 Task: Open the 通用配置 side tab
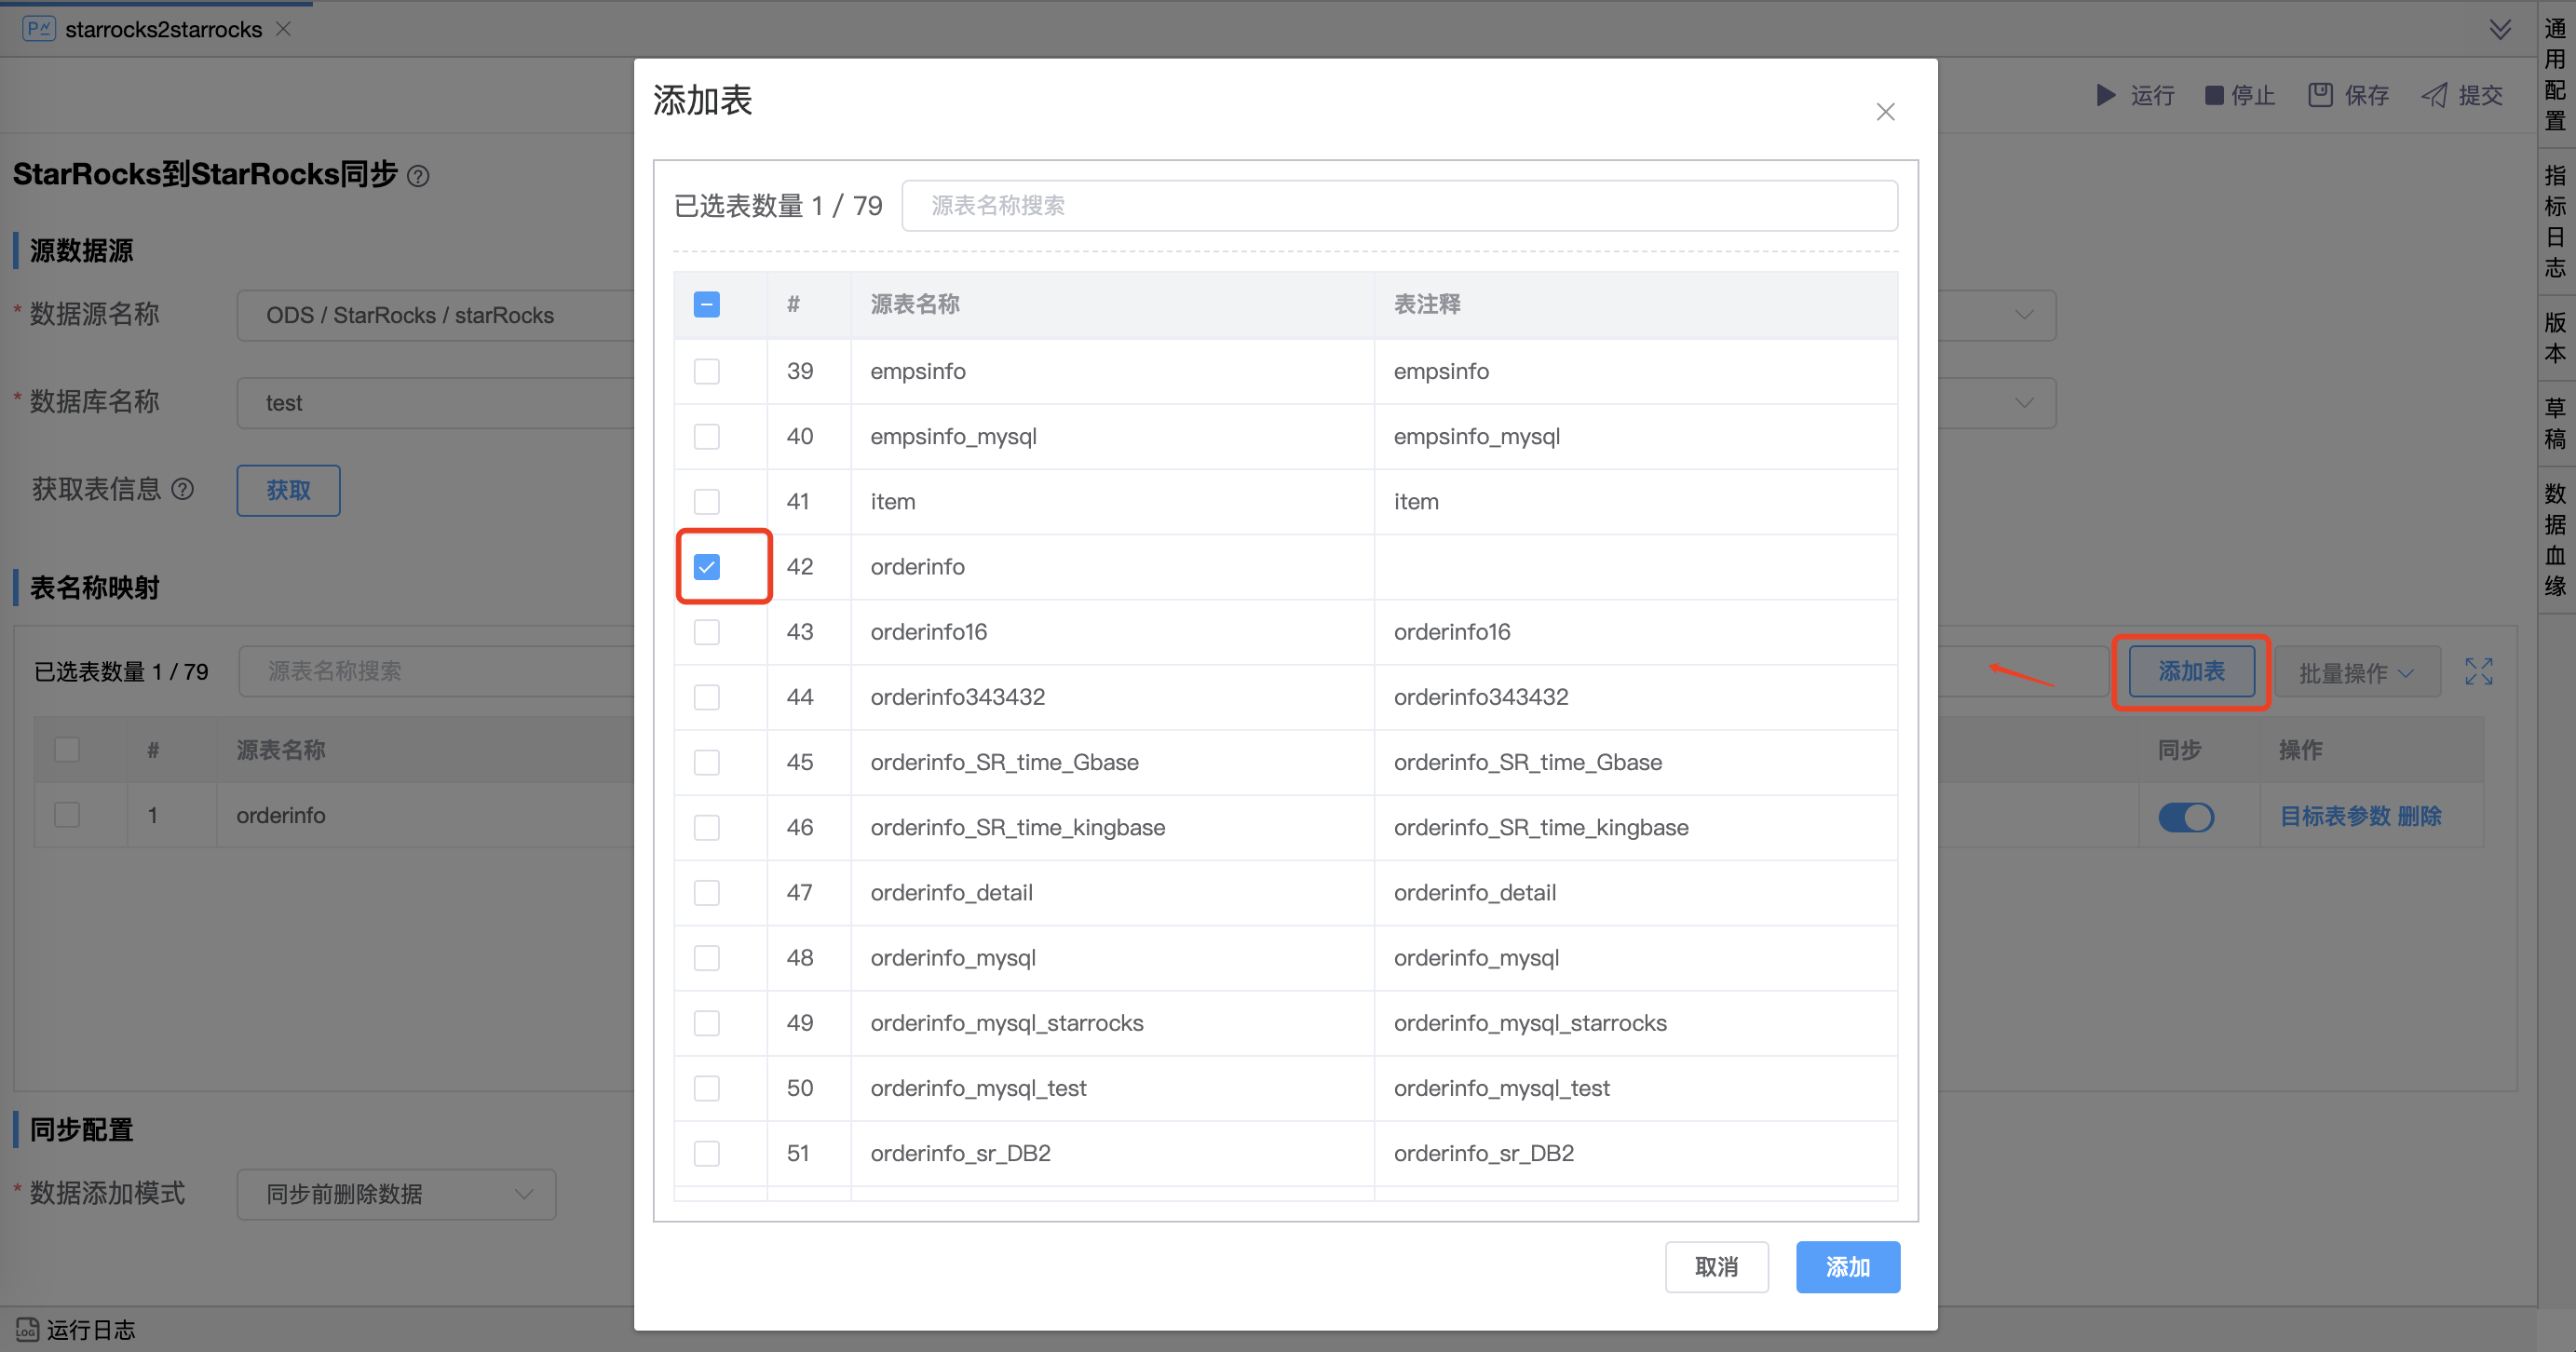[x=2555, y=75]
